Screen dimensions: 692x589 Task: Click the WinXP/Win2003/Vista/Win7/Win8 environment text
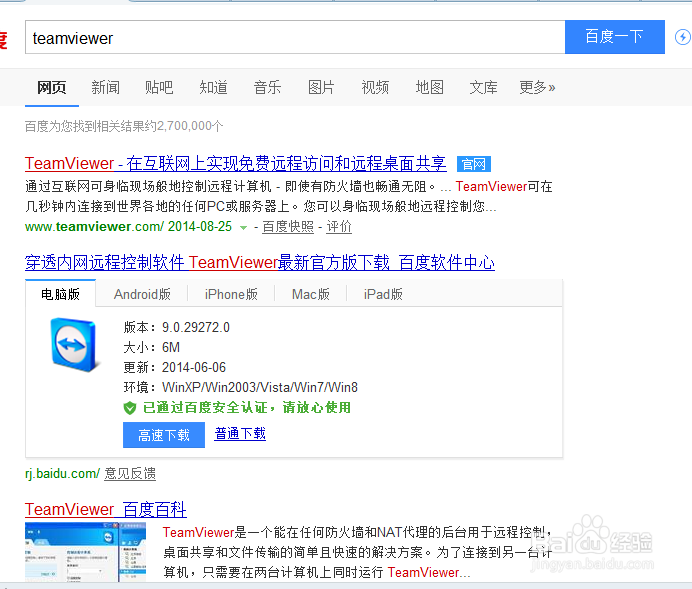pyautogui.click(x=260, y=387)
